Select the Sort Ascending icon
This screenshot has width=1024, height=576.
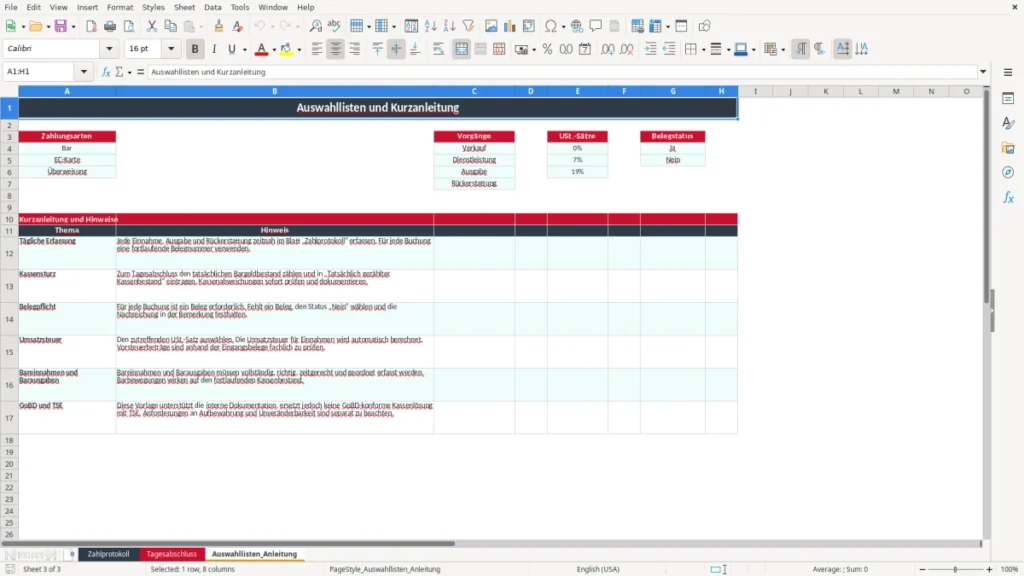(430, 26)
